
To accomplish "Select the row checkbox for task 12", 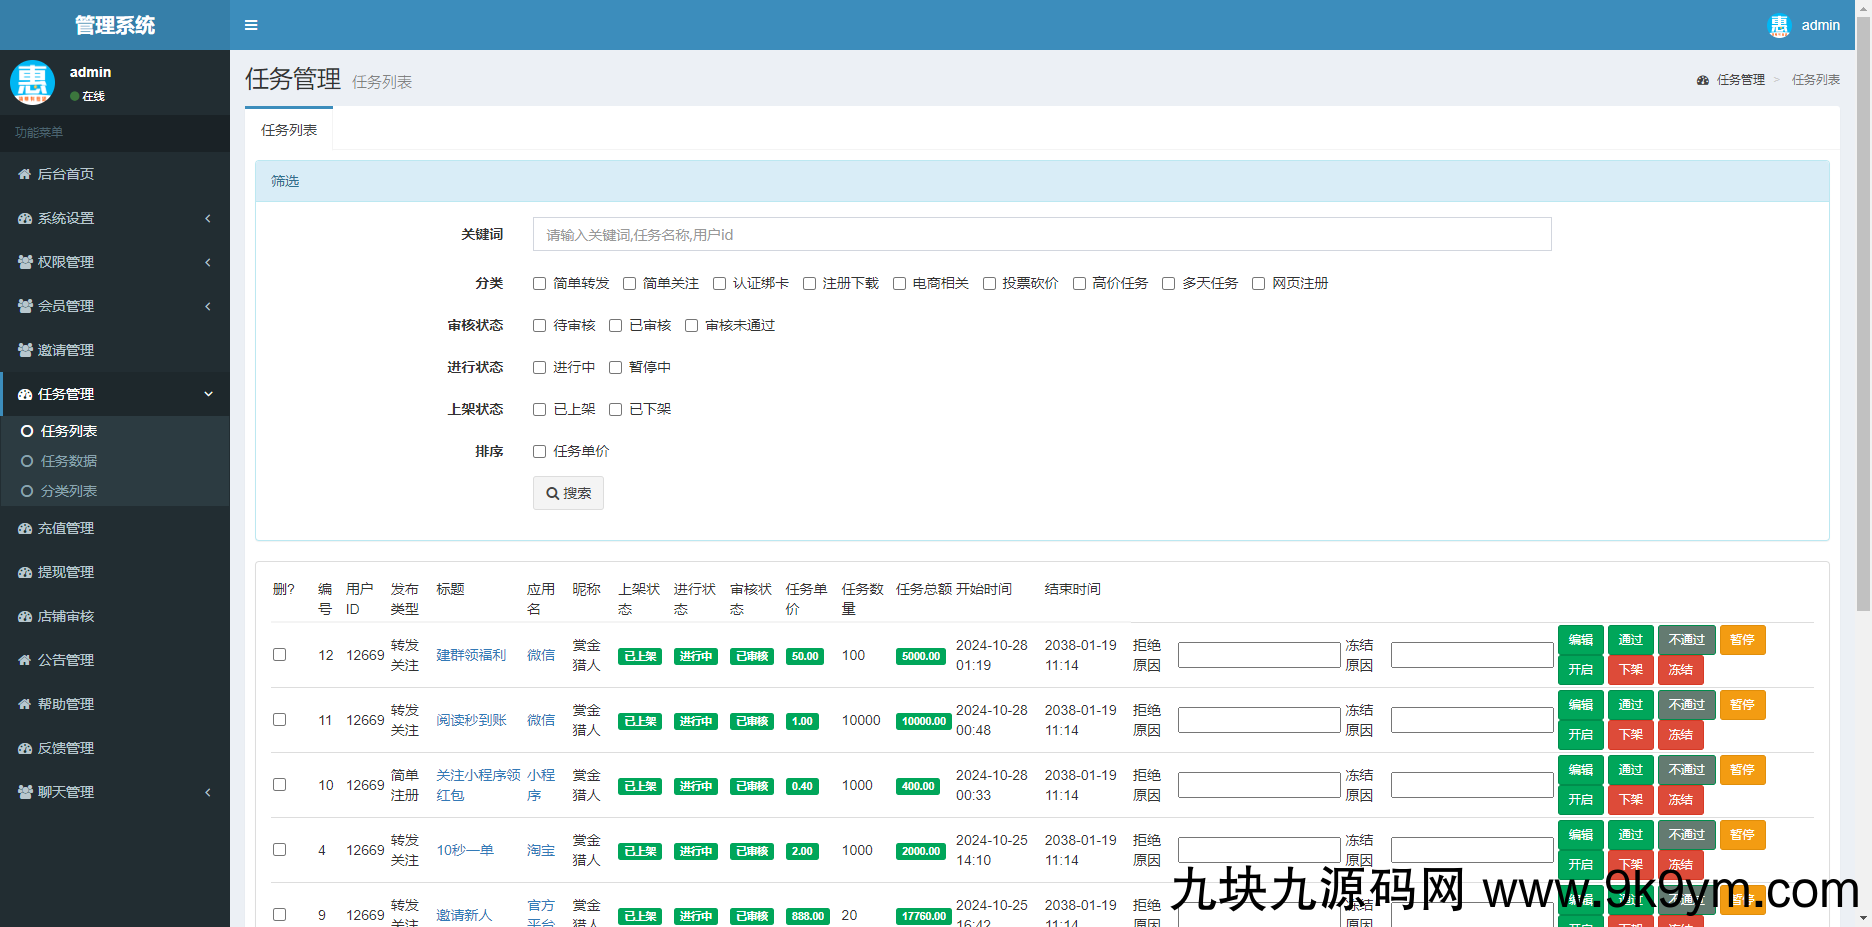I will [x=279, y=654].
